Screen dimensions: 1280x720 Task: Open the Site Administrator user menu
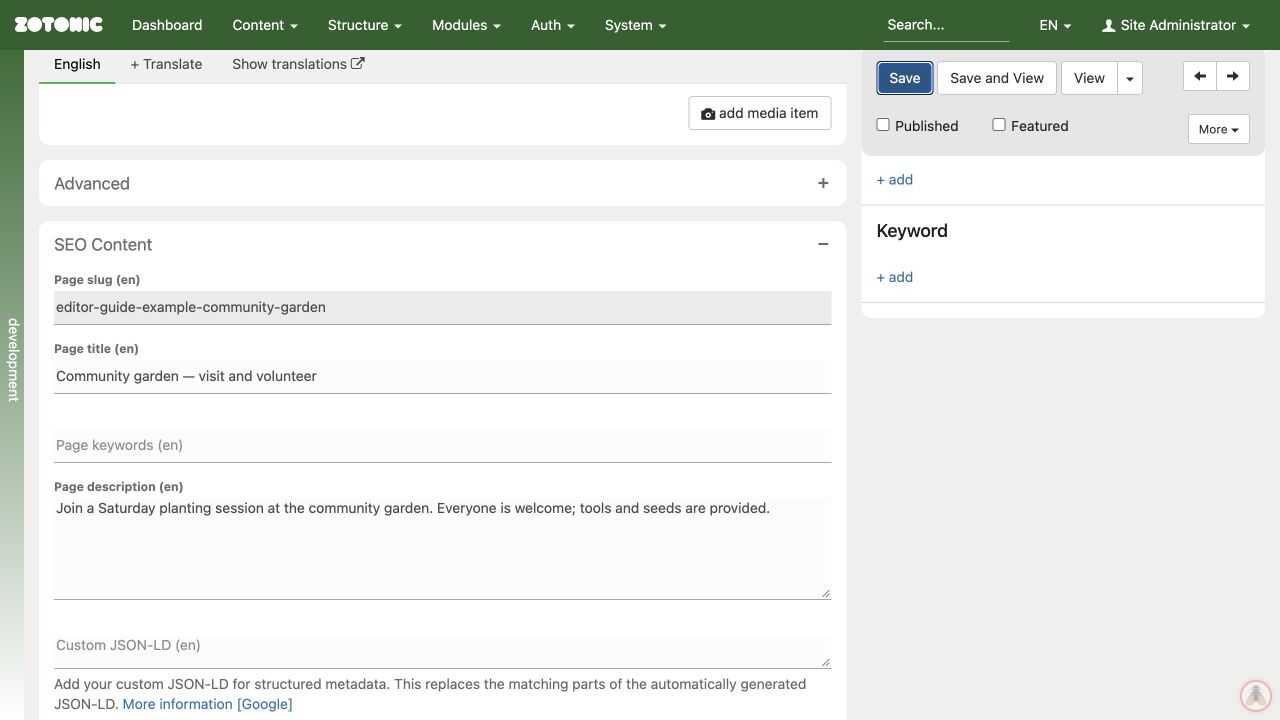[1176, 25]
